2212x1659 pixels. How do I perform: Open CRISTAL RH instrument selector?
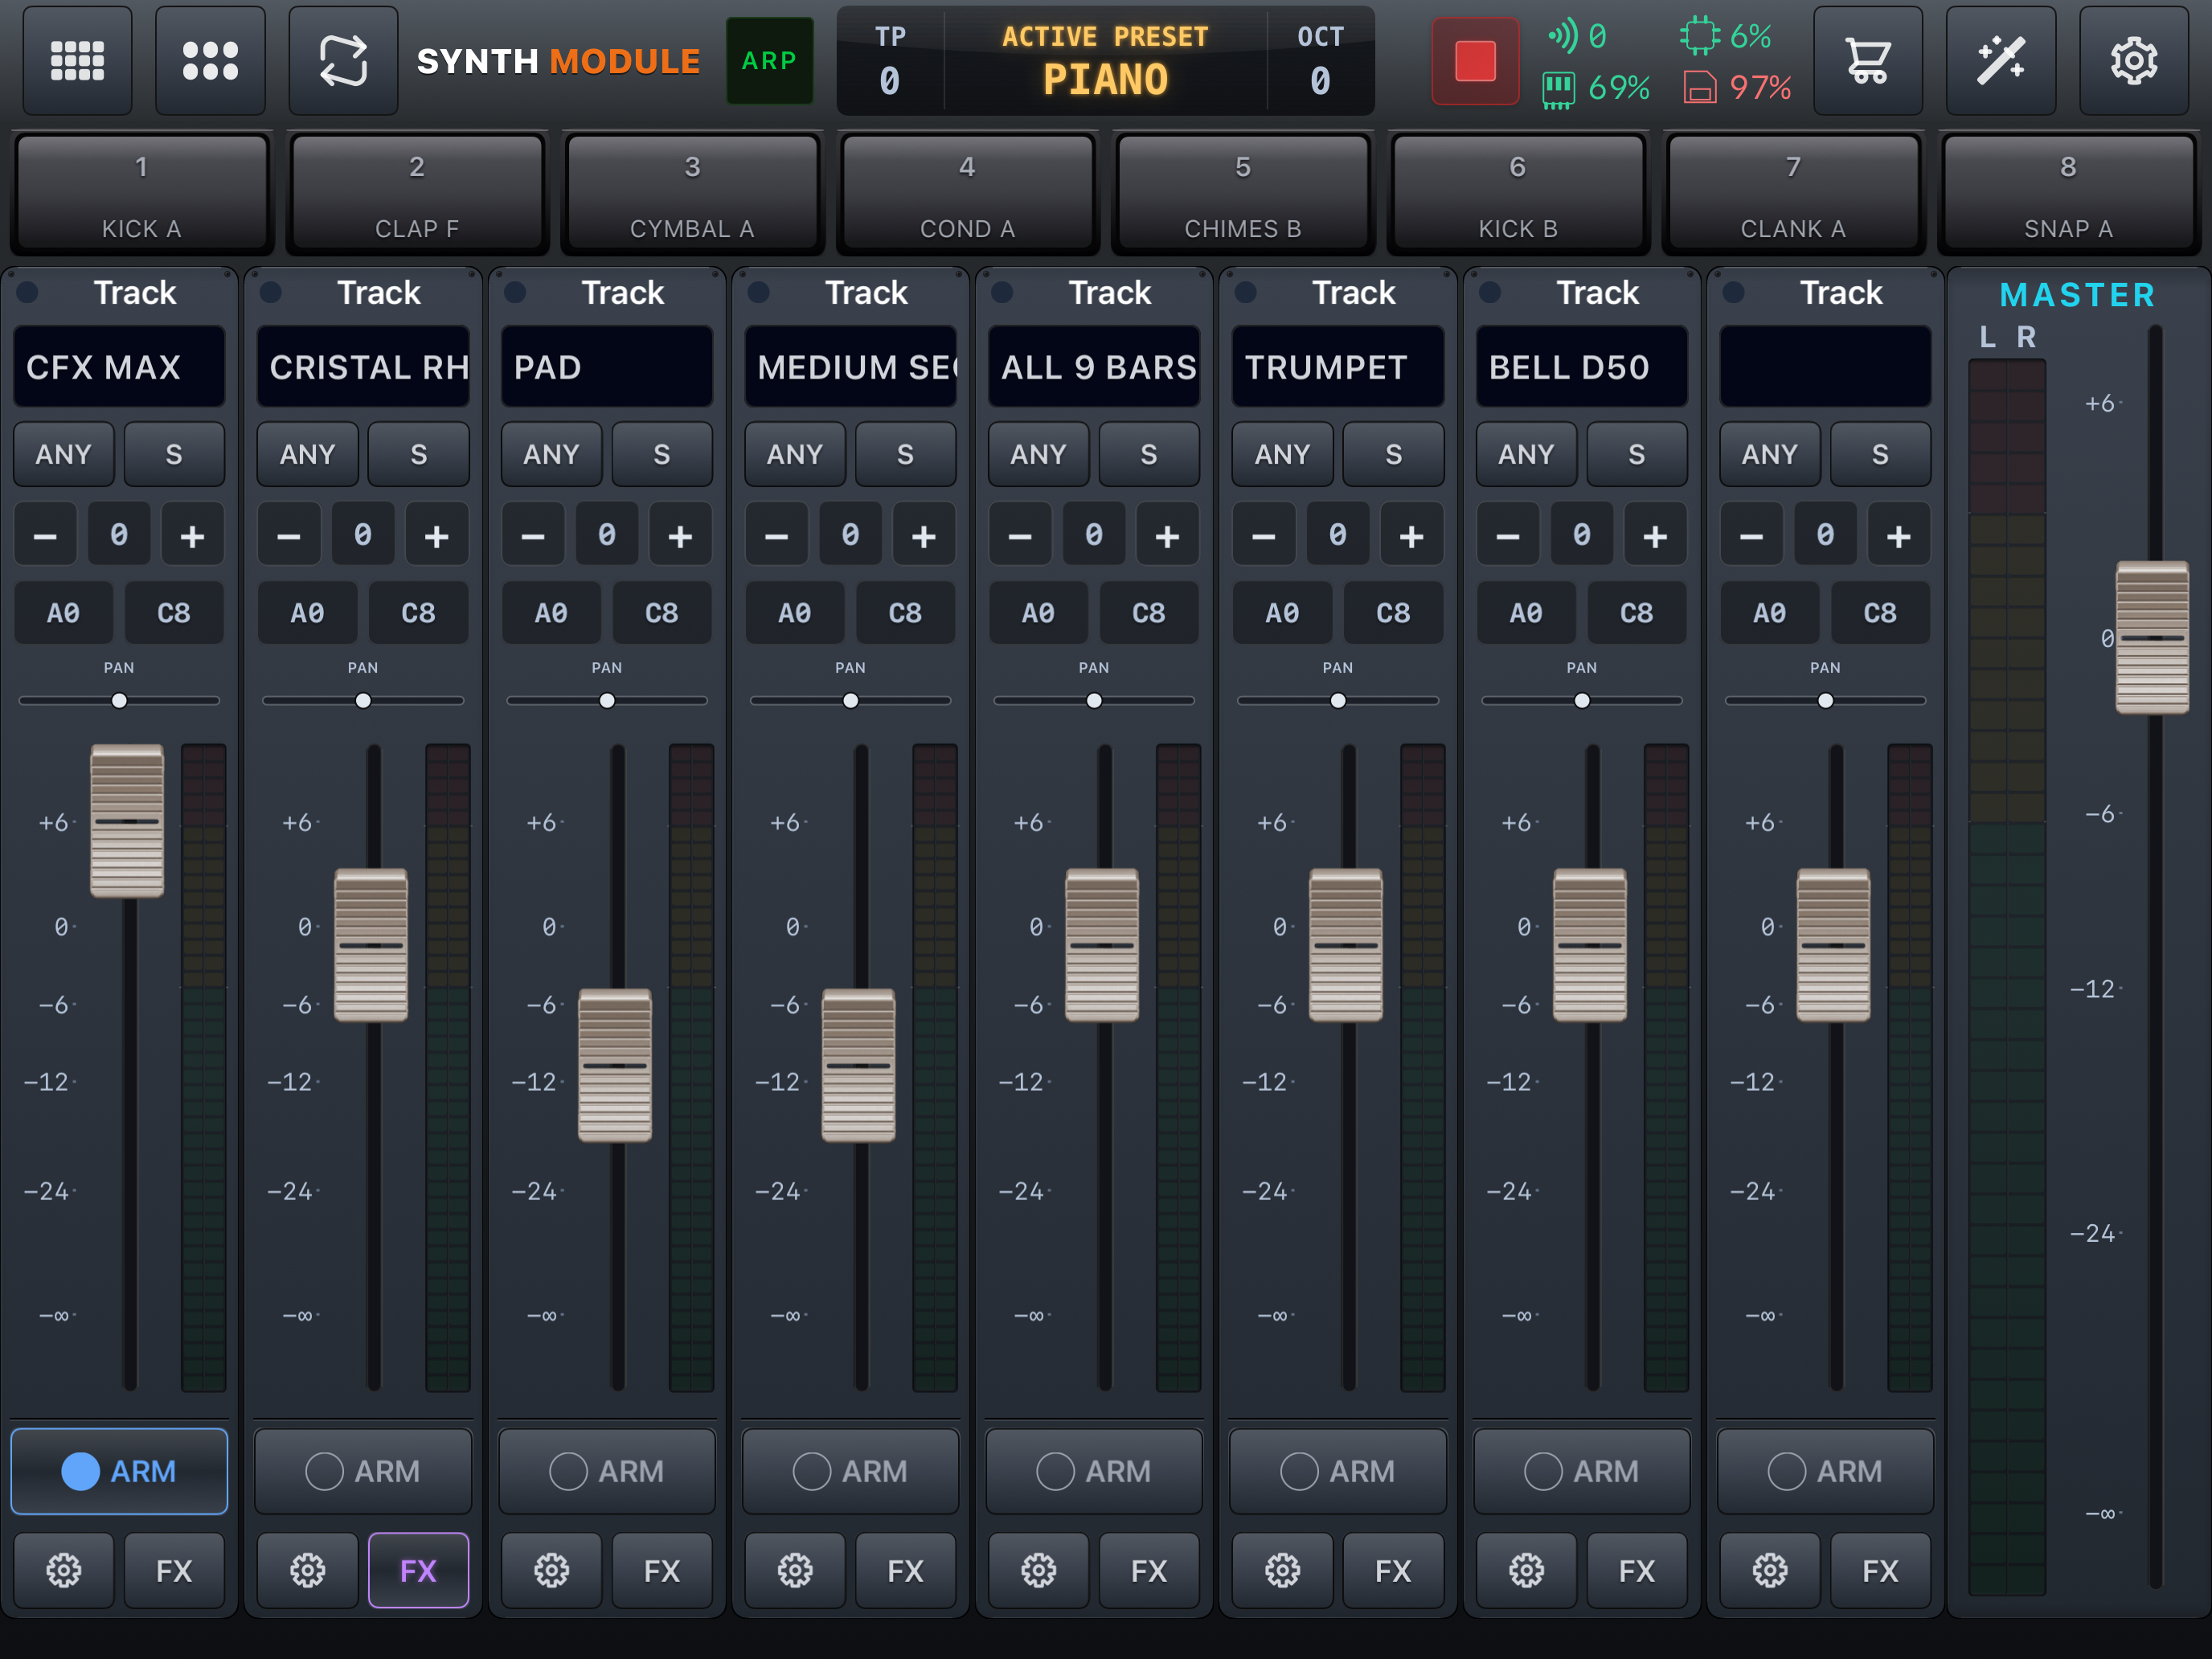(x=363, y=367)
